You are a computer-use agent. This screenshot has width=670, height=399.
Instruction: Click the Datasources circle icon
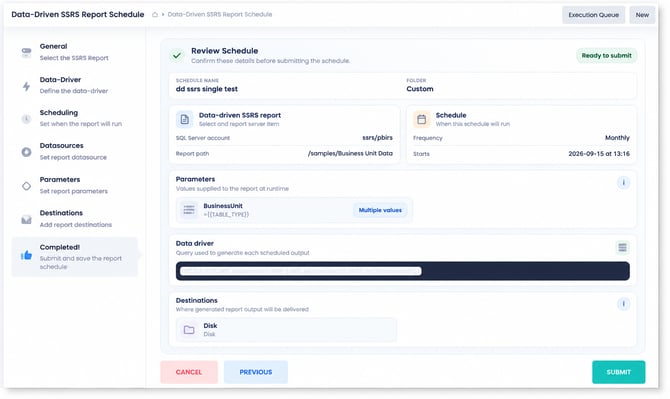26,152
